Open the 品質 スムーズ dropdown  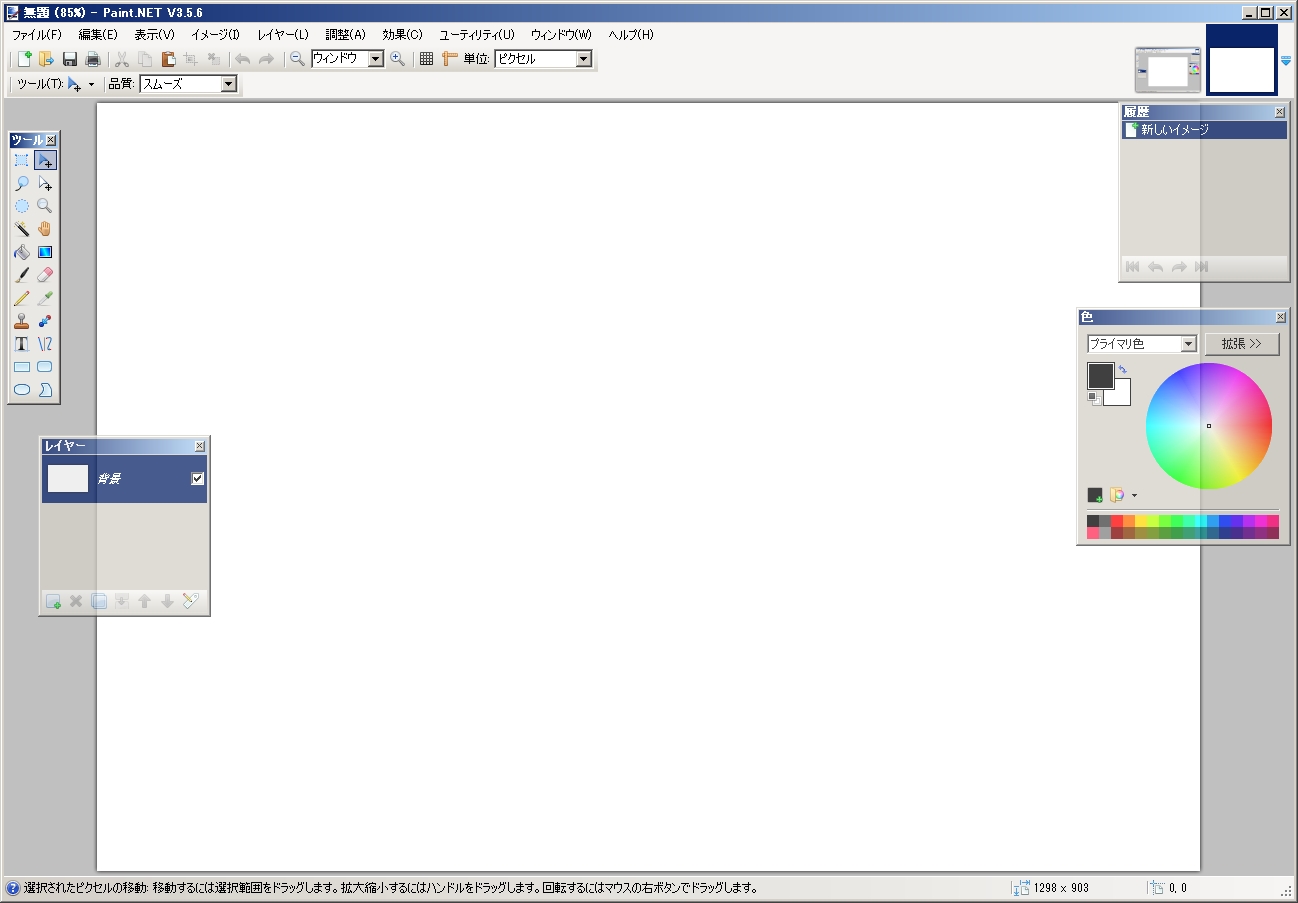[x=229, y=85]
